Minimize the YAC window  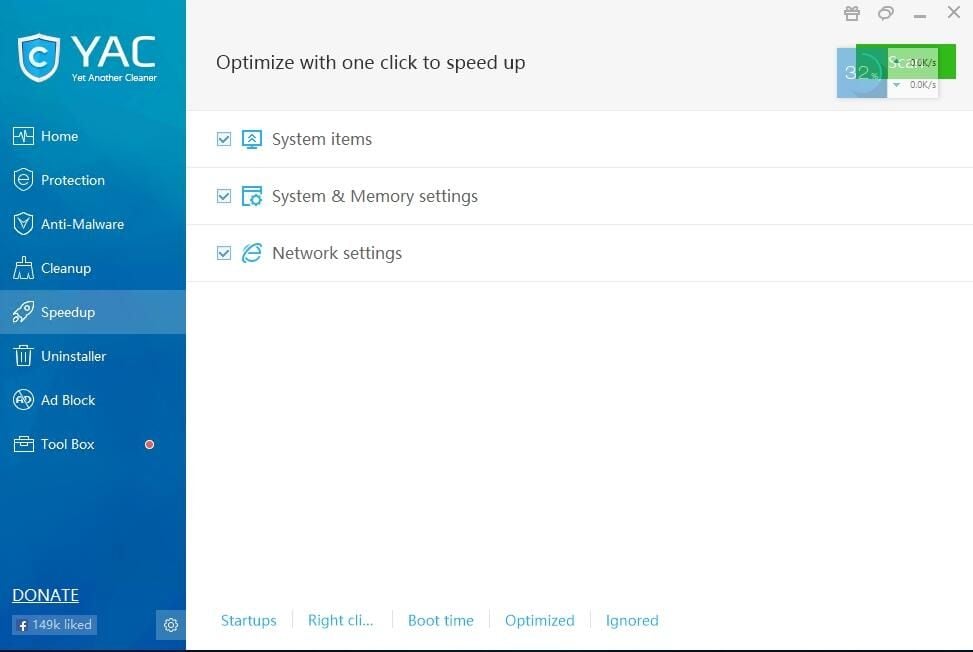(920, 15)
